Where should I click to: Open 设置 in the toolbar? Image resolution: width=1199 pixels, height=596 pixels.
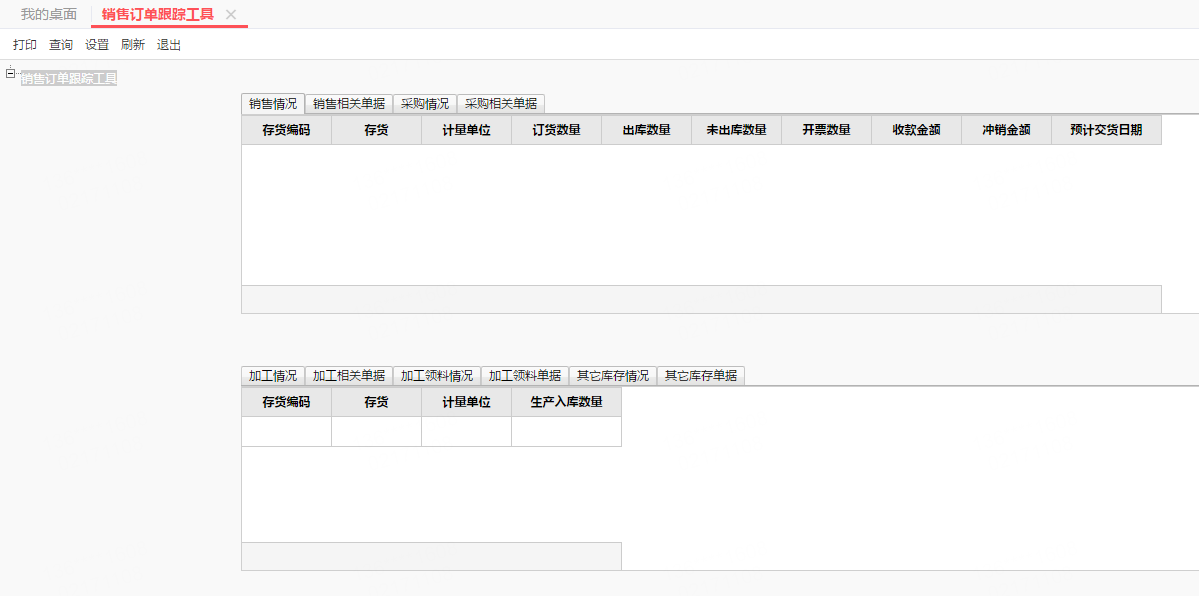pos(97,45)
